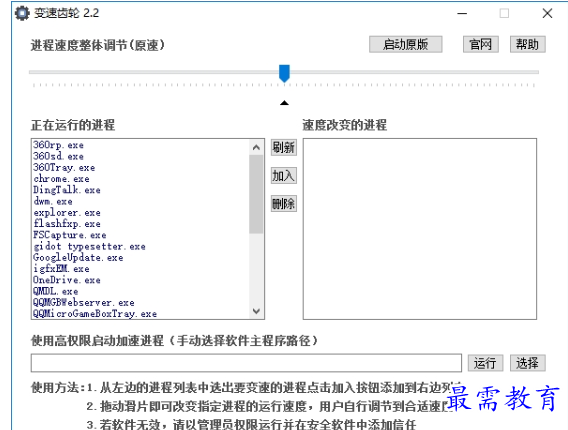This screenshot has width=568, height=430.
Task: Select igfxEM.exe in the process list
Action: [x=61, y=269]
